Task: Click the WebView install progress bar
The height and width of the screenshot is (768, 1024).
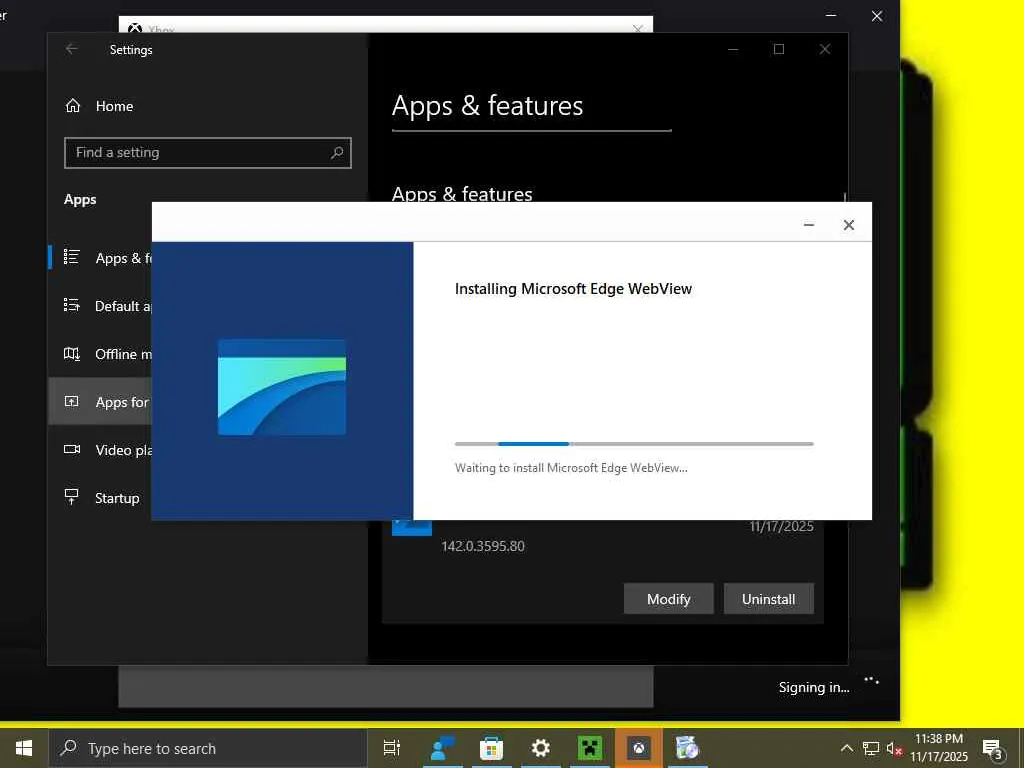Action: click(634, 444)
